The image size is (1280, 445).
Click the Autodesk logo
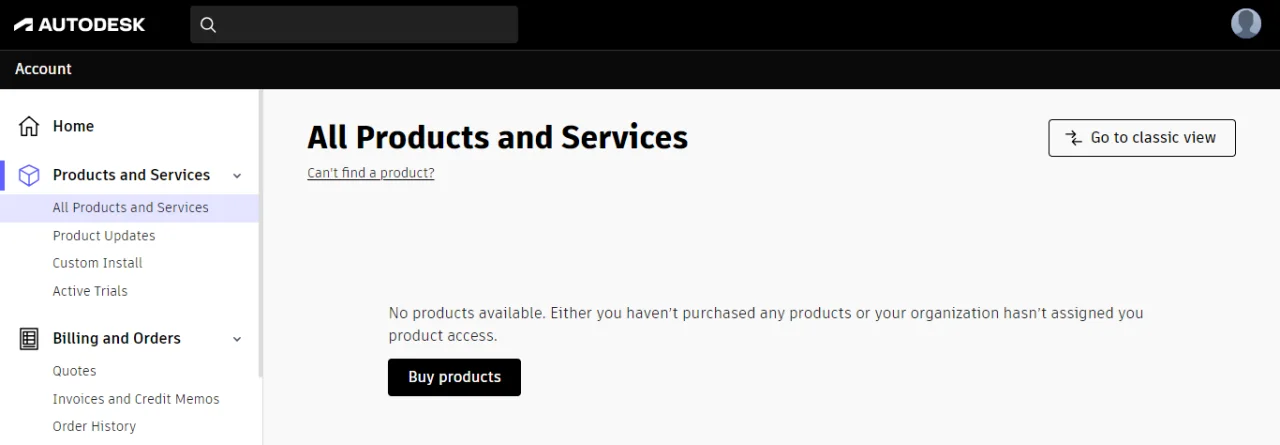79,24
